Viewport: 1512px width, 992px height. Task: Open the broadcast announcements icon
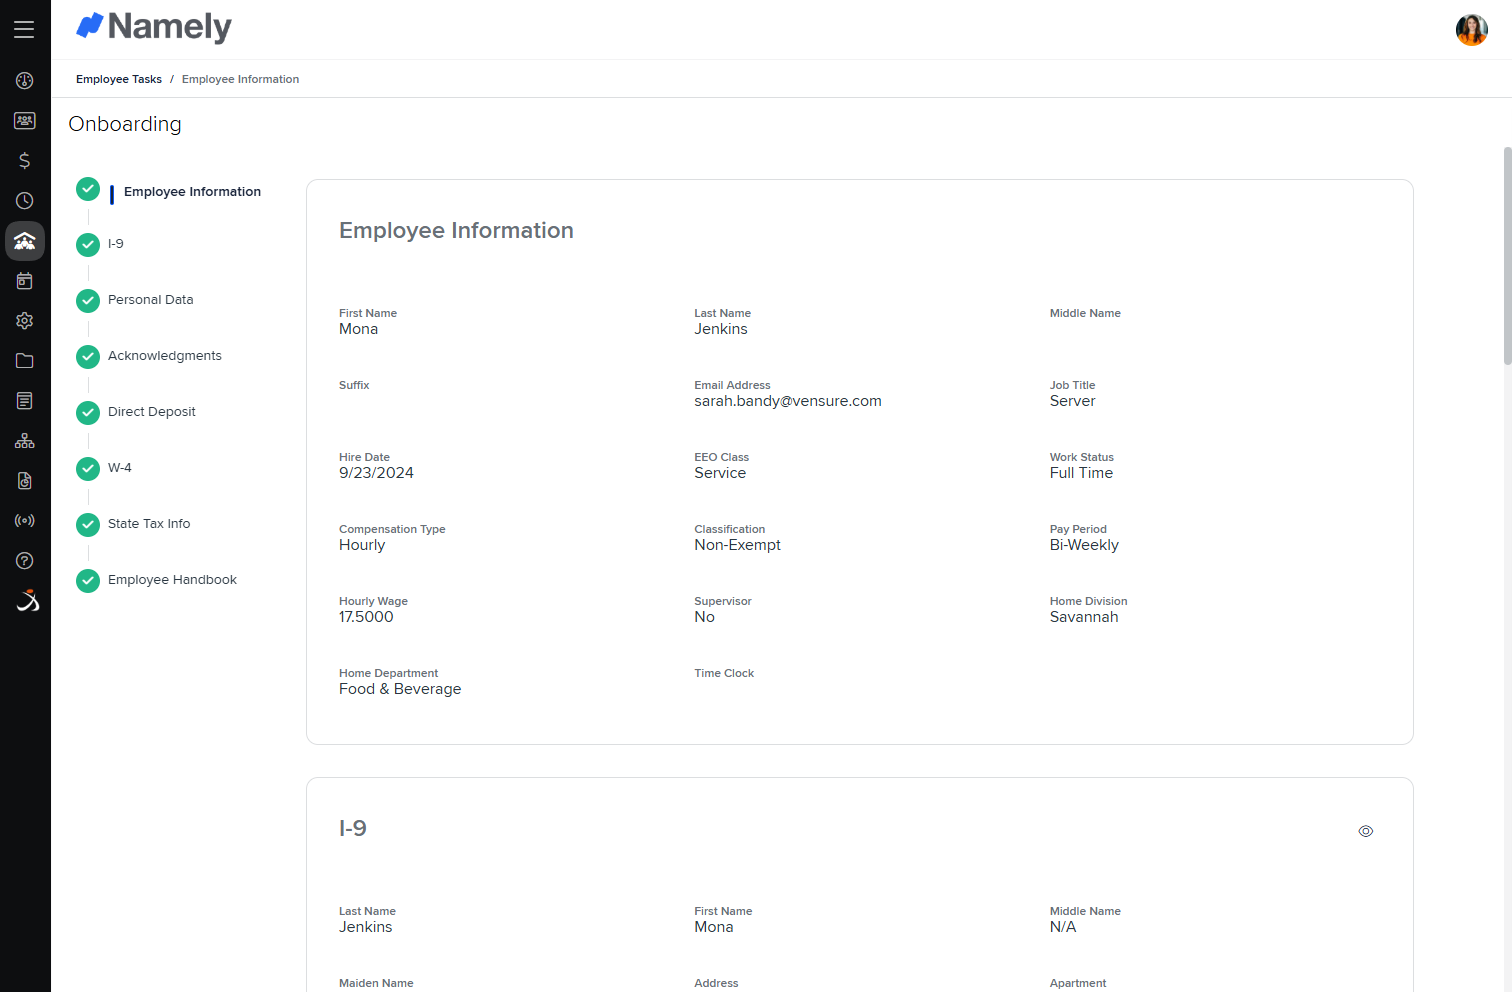pos(24,520)
